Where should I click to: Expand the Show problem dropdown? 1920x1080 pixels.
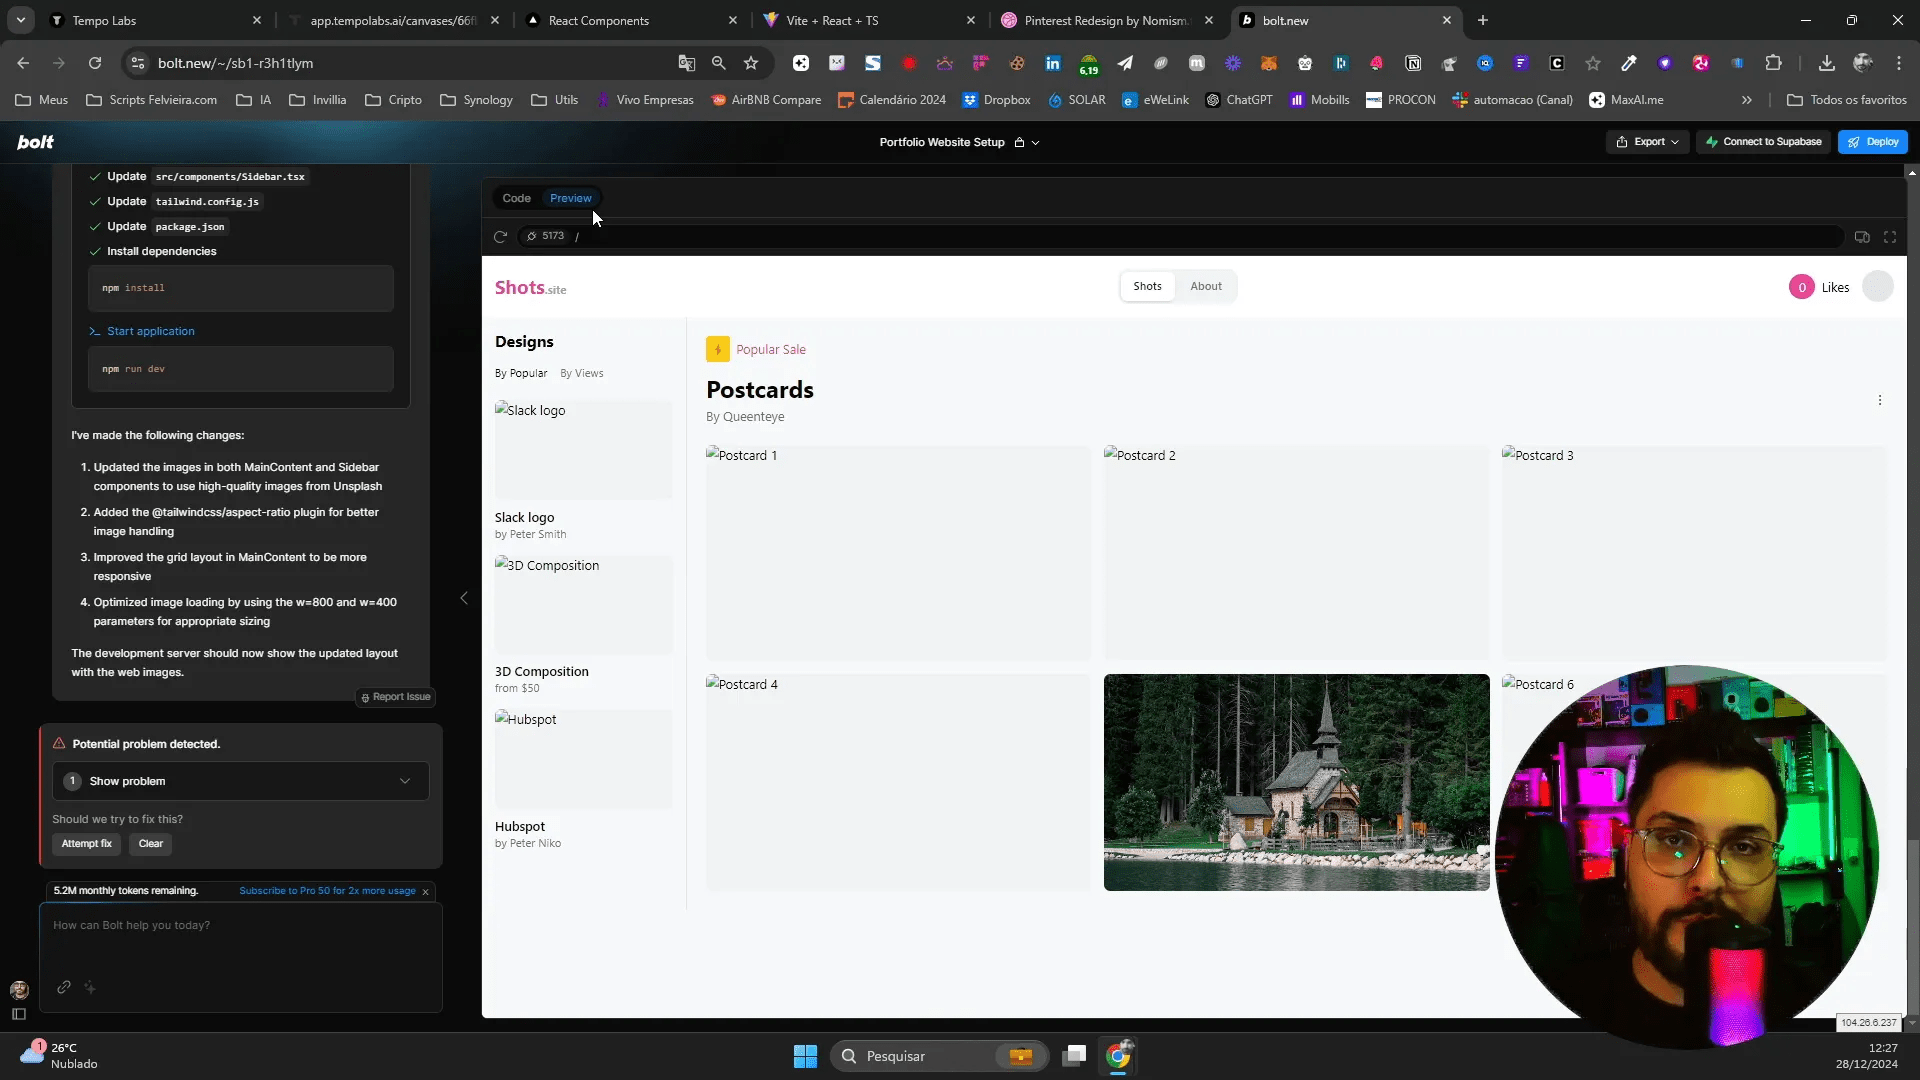(x=241, y=781)
